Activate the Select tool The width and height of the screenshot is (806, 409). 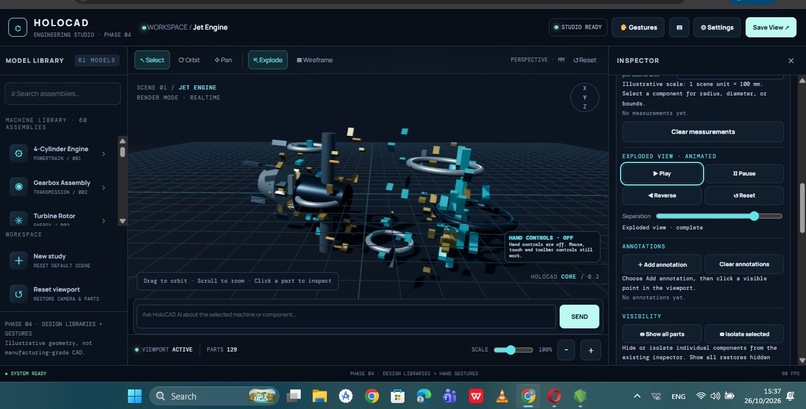point(152,60)
